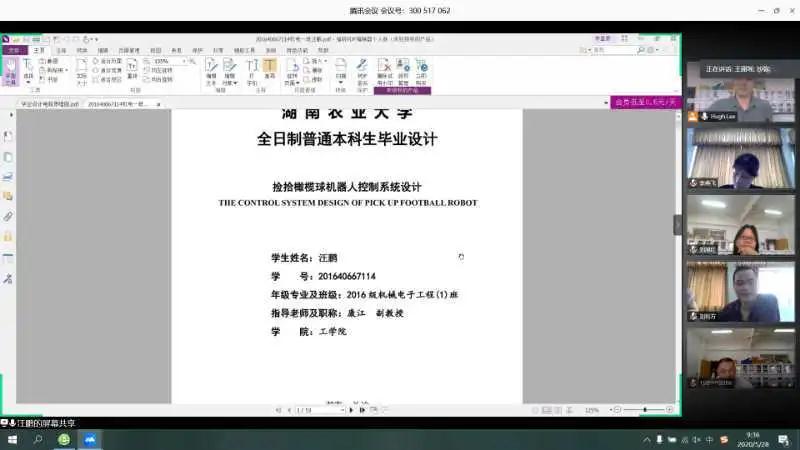Open the Windows Start menu

pyautogui.click(x=12, y=439)
